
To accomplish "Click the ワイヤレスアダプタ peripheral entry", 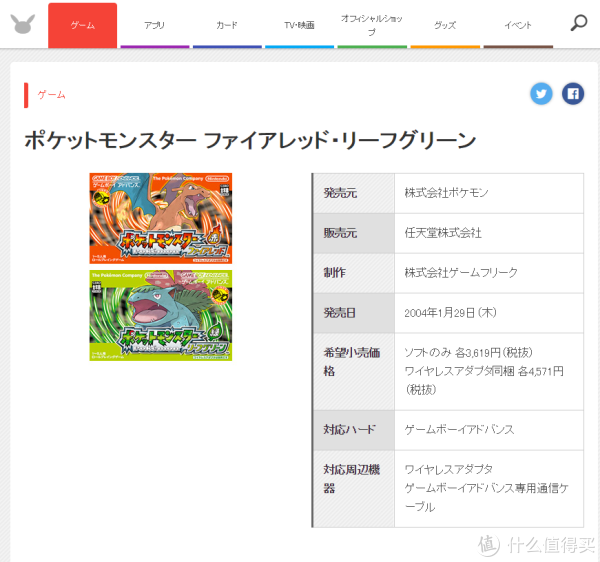I will [x=448, y=469].
